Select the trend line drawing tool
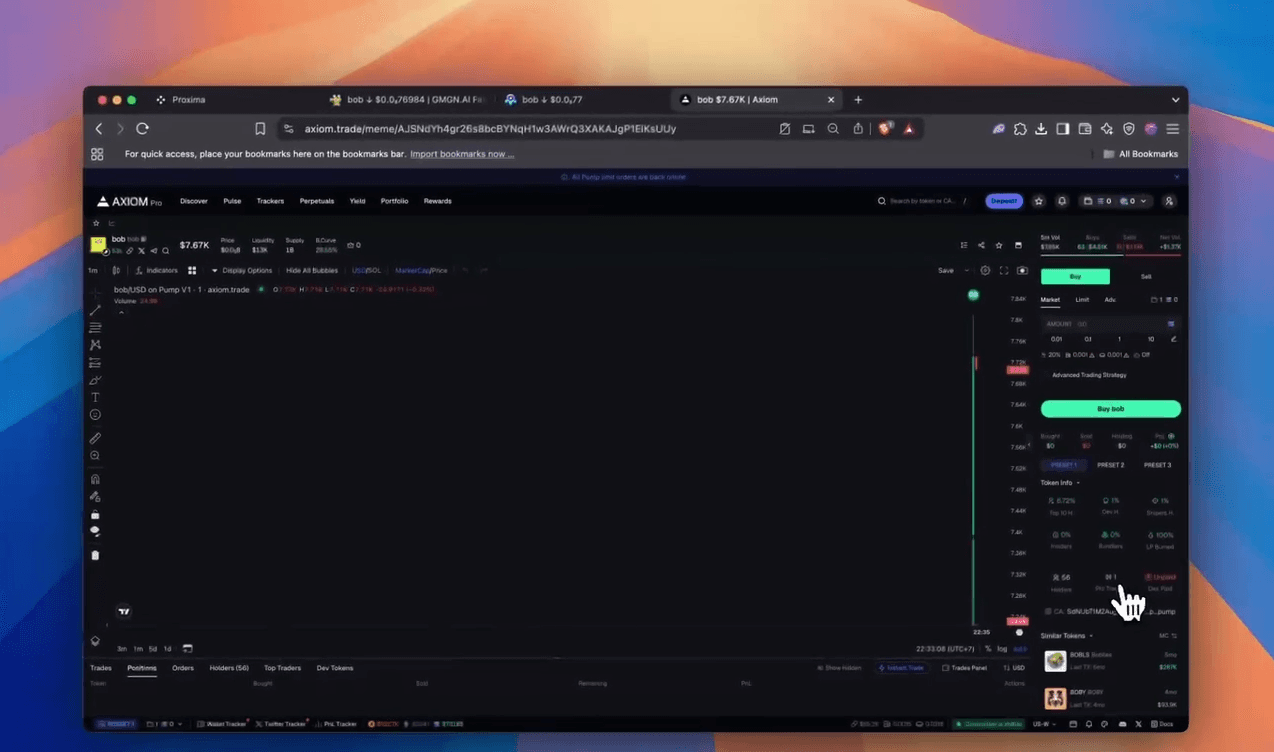The height and width of the screenshot is (752, 1274). pyautogui.click(x=95, y=310)
